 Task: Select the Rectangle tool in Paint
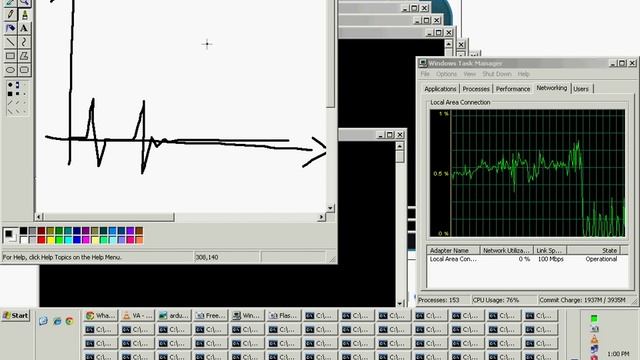10,56
